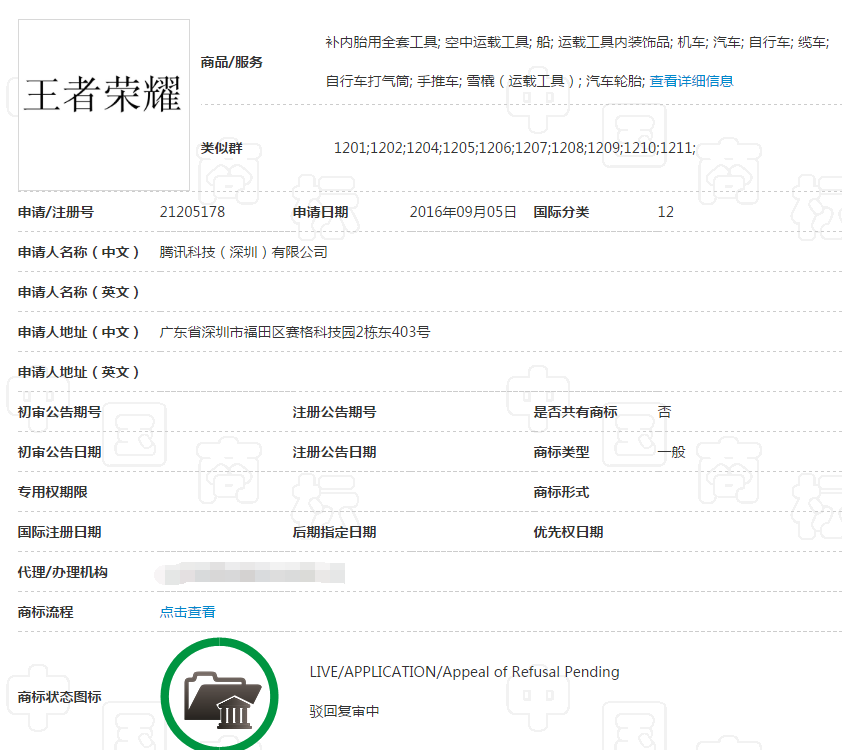Select the 申请人名称（中文）row label

(x=80, y=252)
